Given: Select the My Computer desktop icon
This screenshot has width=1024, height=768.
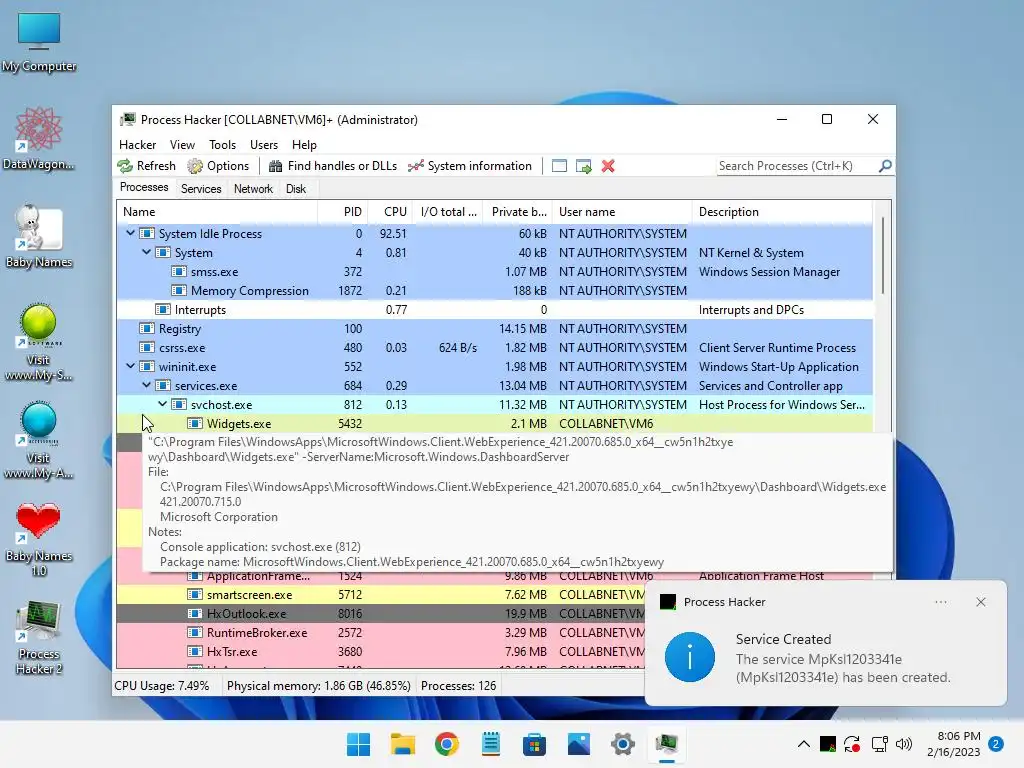Looking at the screenshot, I should coord(39,42).
